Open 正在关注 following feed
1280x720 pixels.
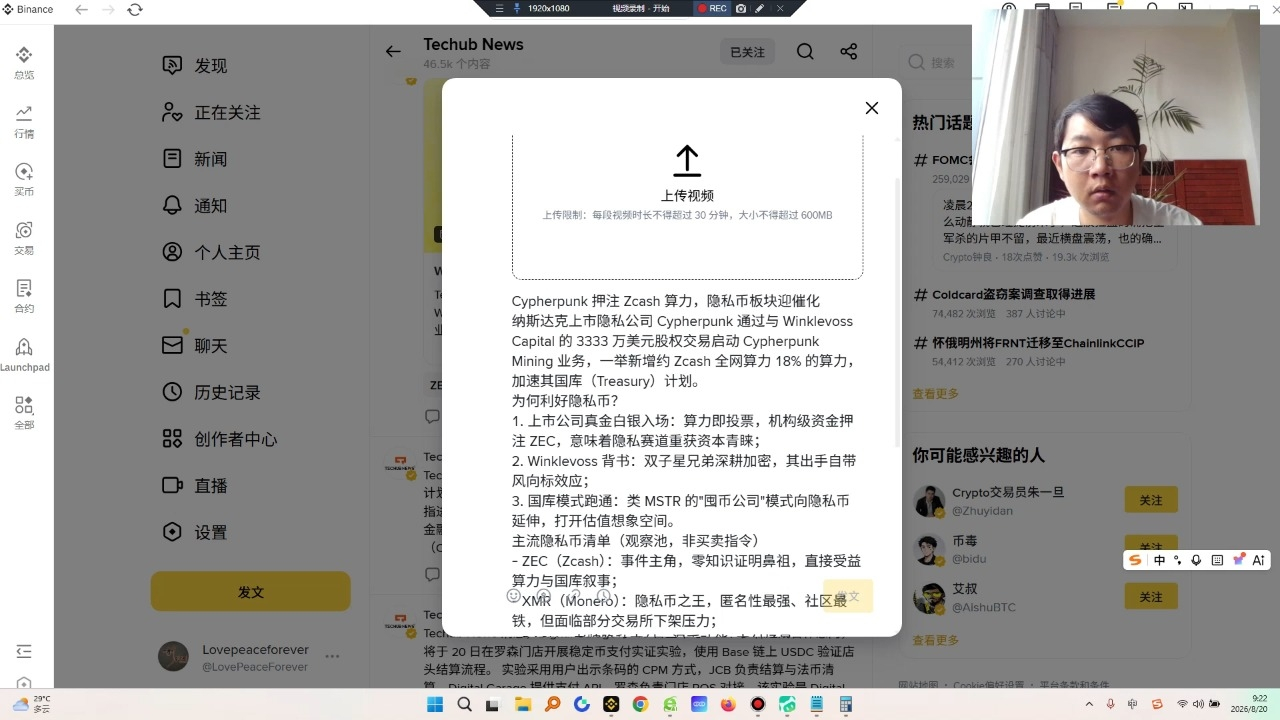[211, 113]
